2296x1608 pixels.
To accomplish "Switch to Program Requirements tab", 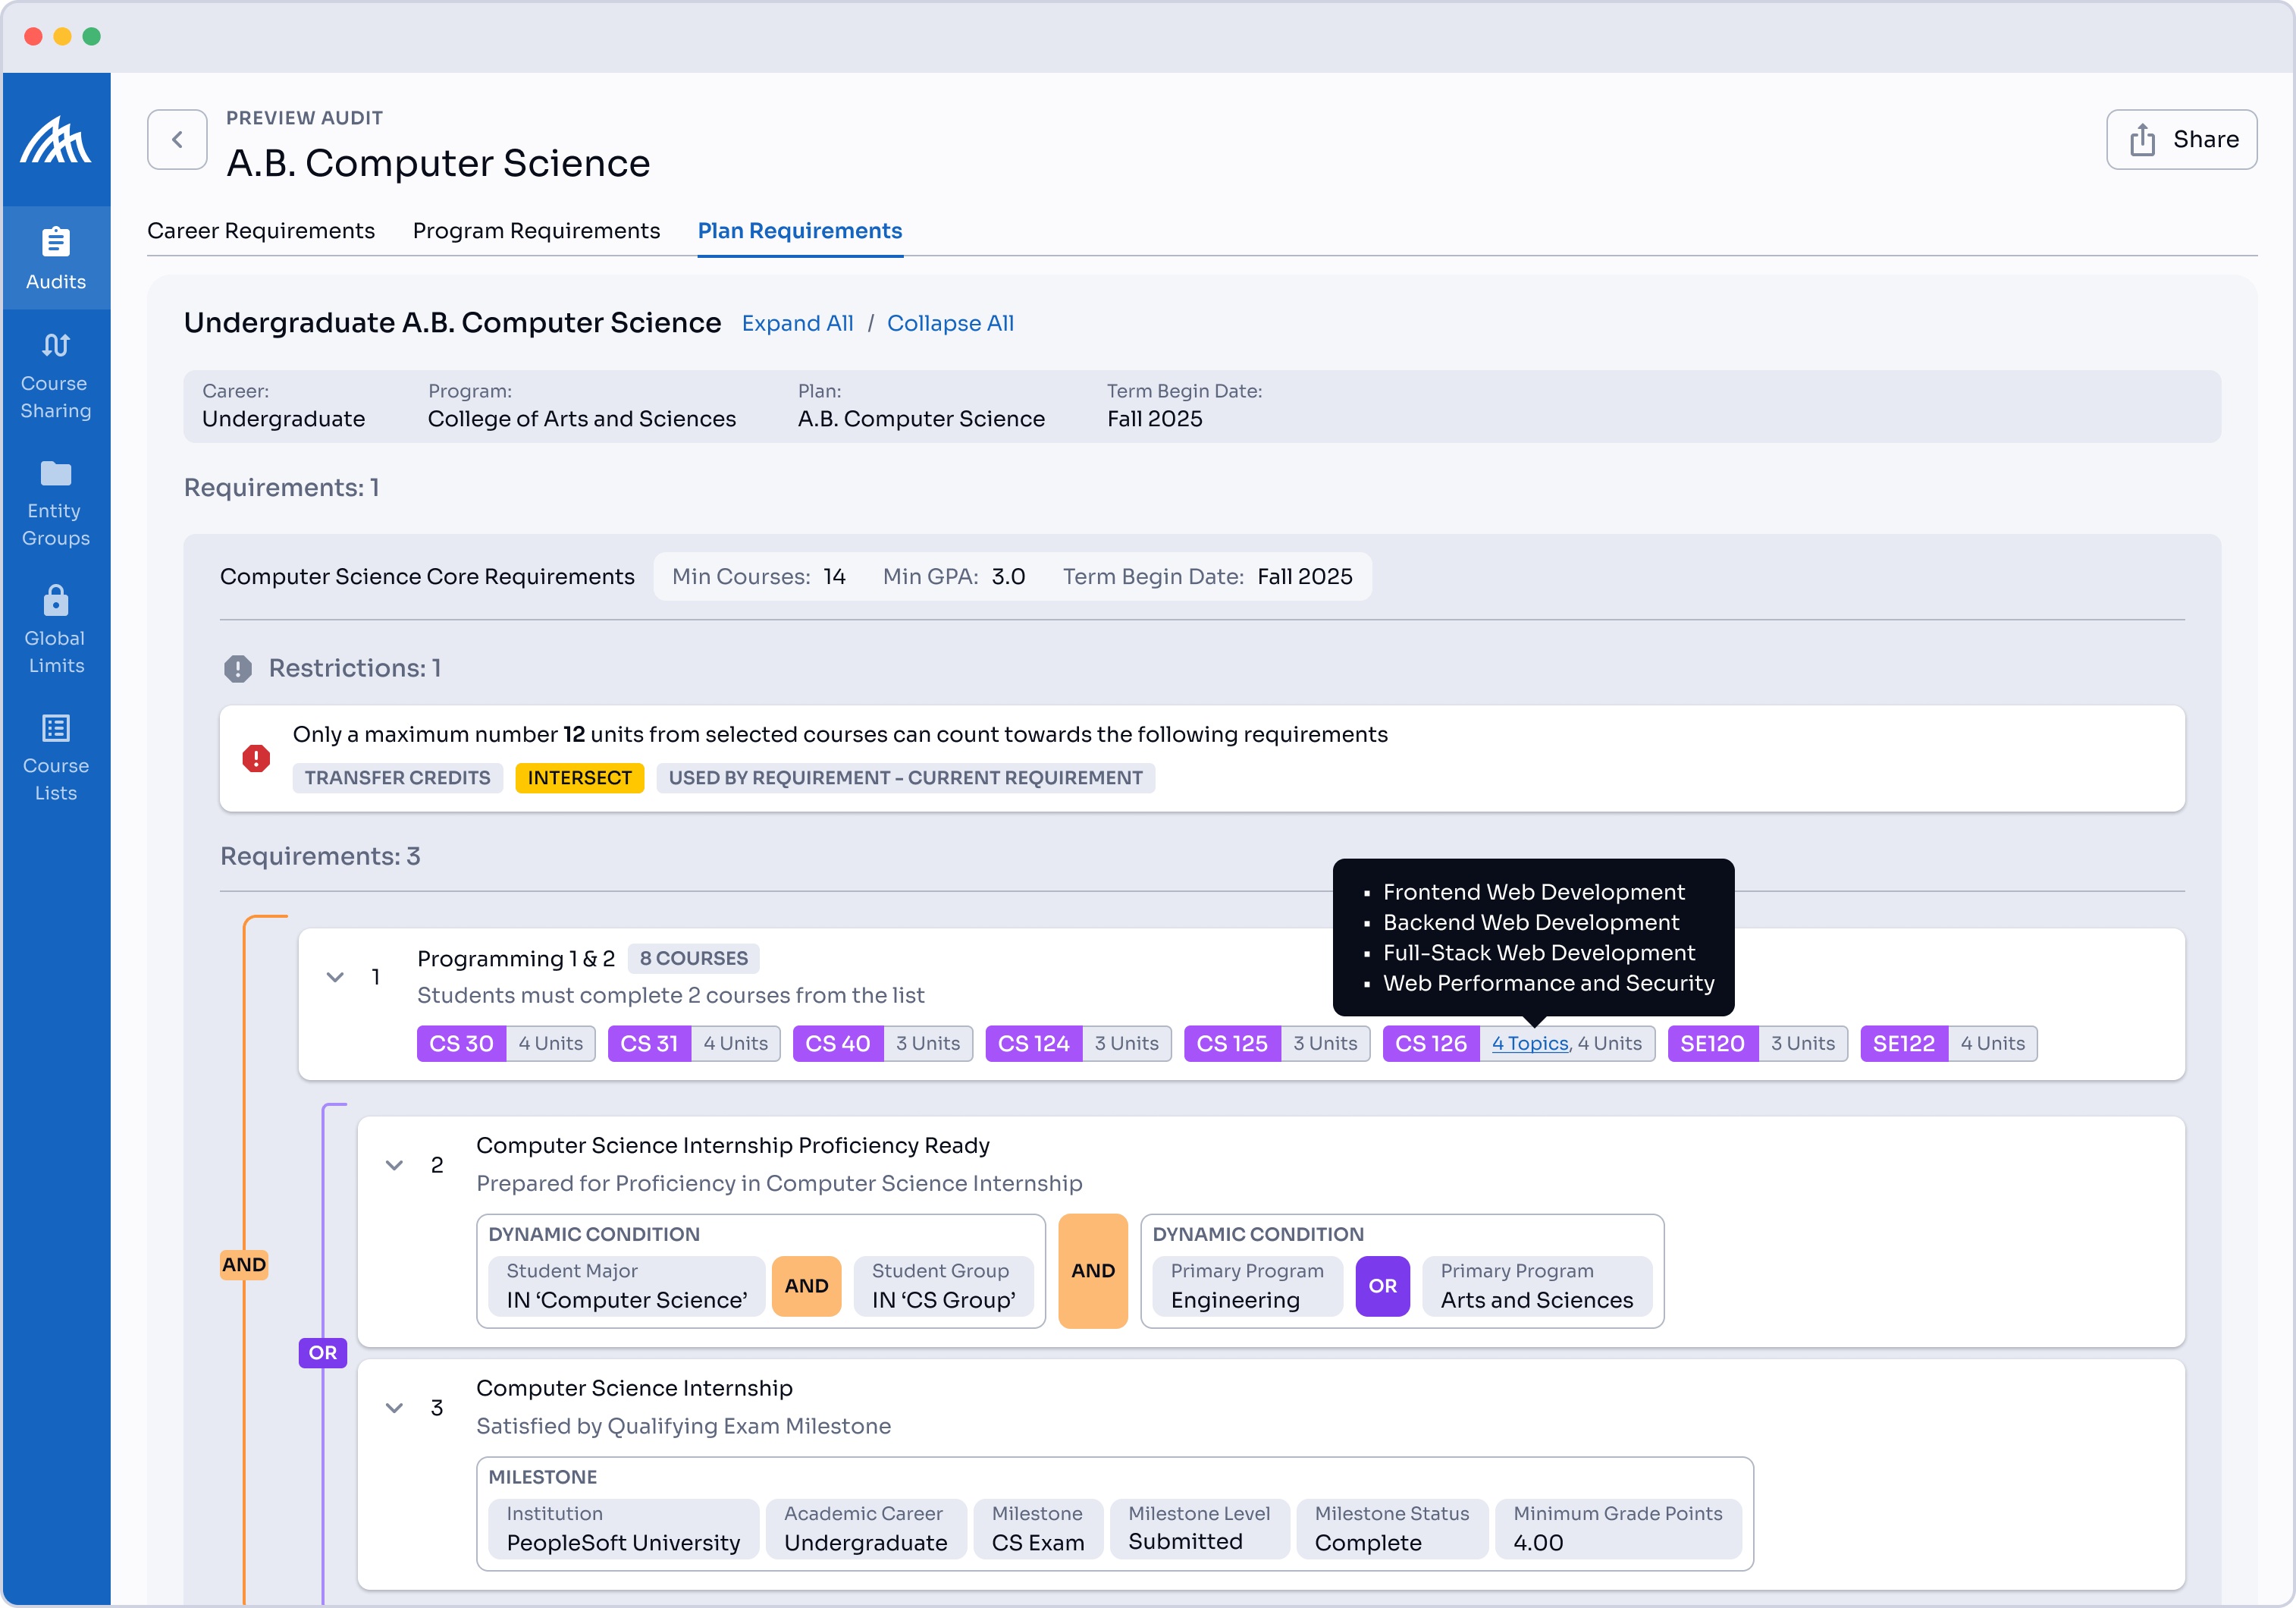I will (536, 231).
